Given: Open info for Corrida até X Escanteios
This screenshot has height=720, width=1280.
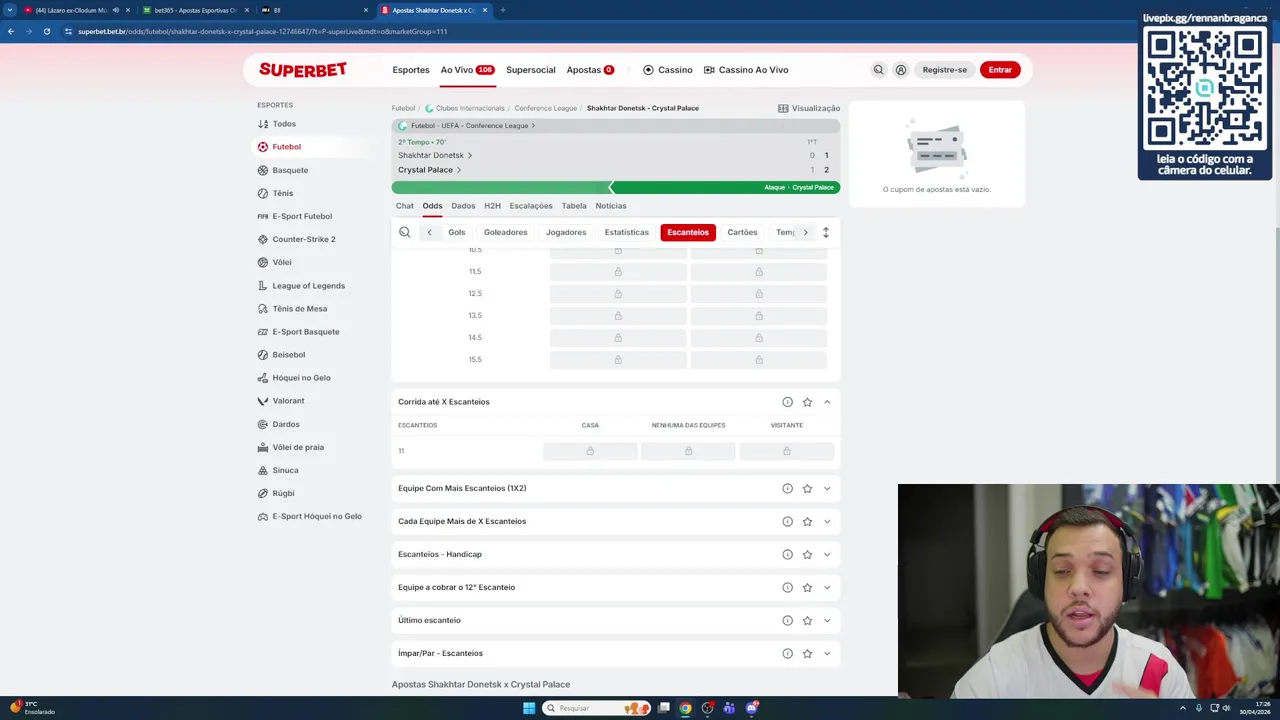Looking at the screenshot, I should (x=787, y=402).
